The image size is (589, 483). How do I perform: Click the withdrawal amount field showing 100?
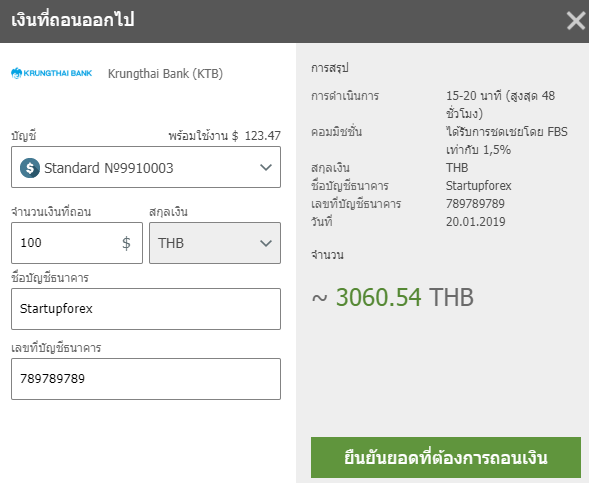click(77, 243)
